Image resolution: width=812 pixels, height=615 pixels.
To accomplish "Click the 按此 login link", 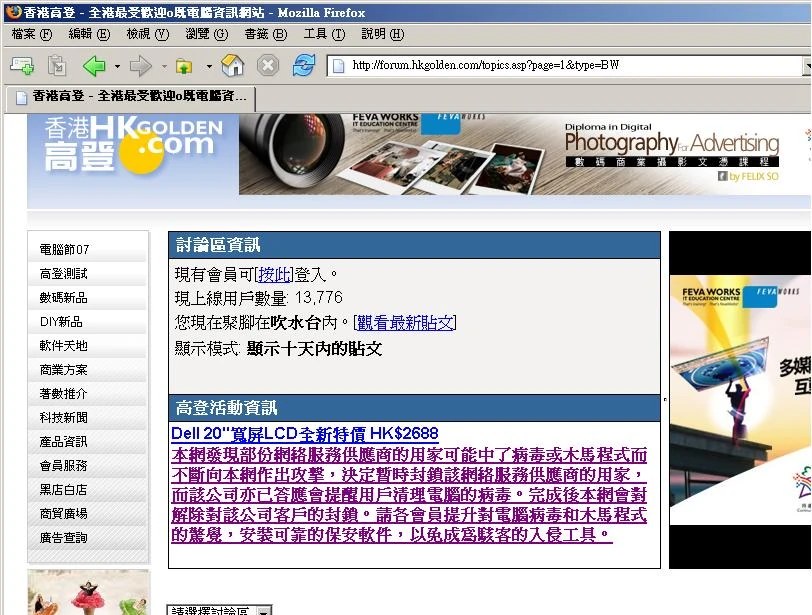I will [274, 274].
